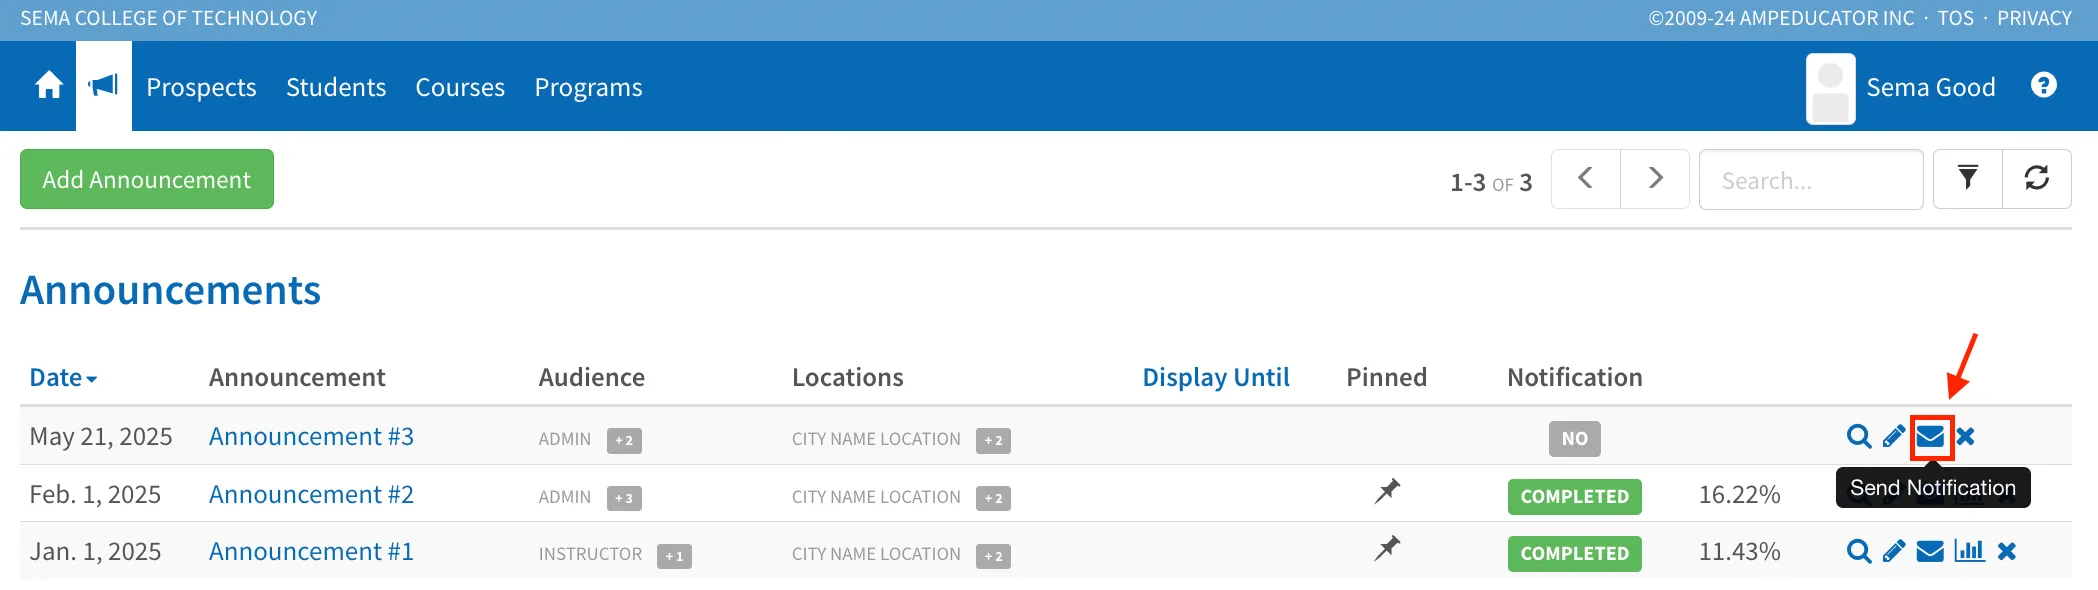Image resolution: width=2098 pixels, height=590 pixels.
Task: Go to the previous page of announcements
Action: pos(1586,179)
